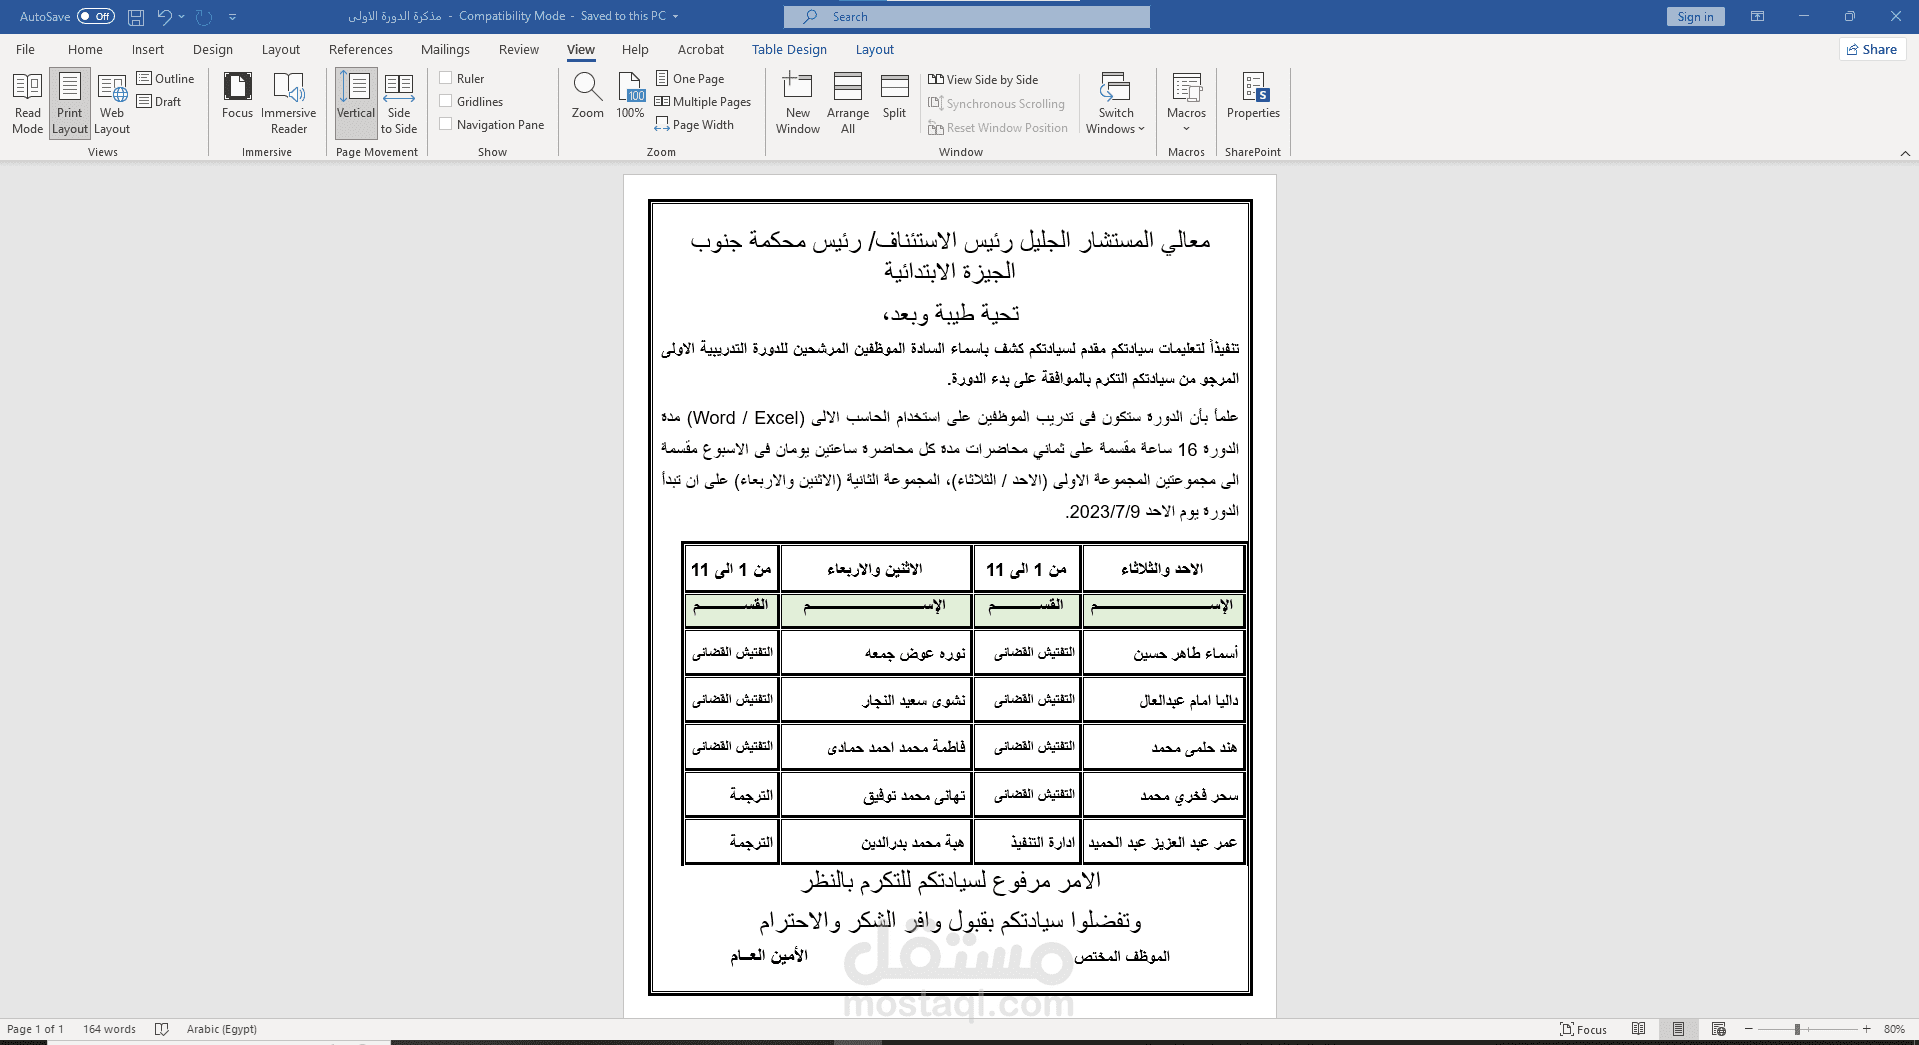Viewport: 1919px width, 1045px height.
Task: Select Print Layout view
Action: (x=70, y=103)
